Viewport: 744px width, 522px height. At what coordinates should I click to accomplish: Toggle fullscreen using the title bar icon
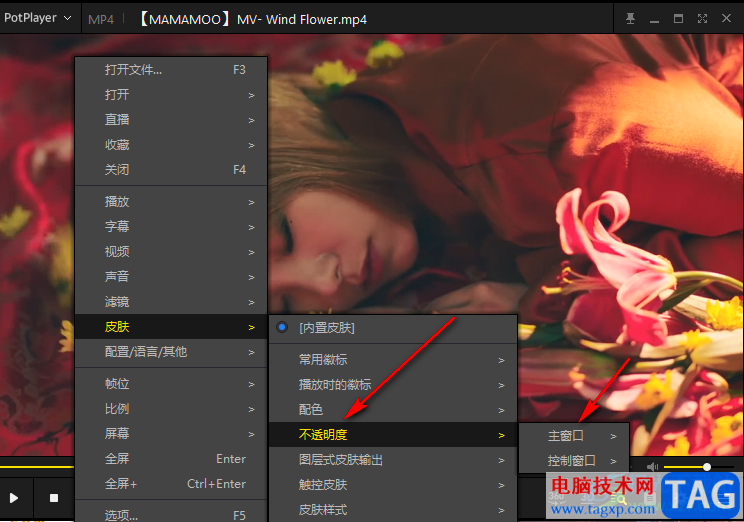click(x=702, y=19)
